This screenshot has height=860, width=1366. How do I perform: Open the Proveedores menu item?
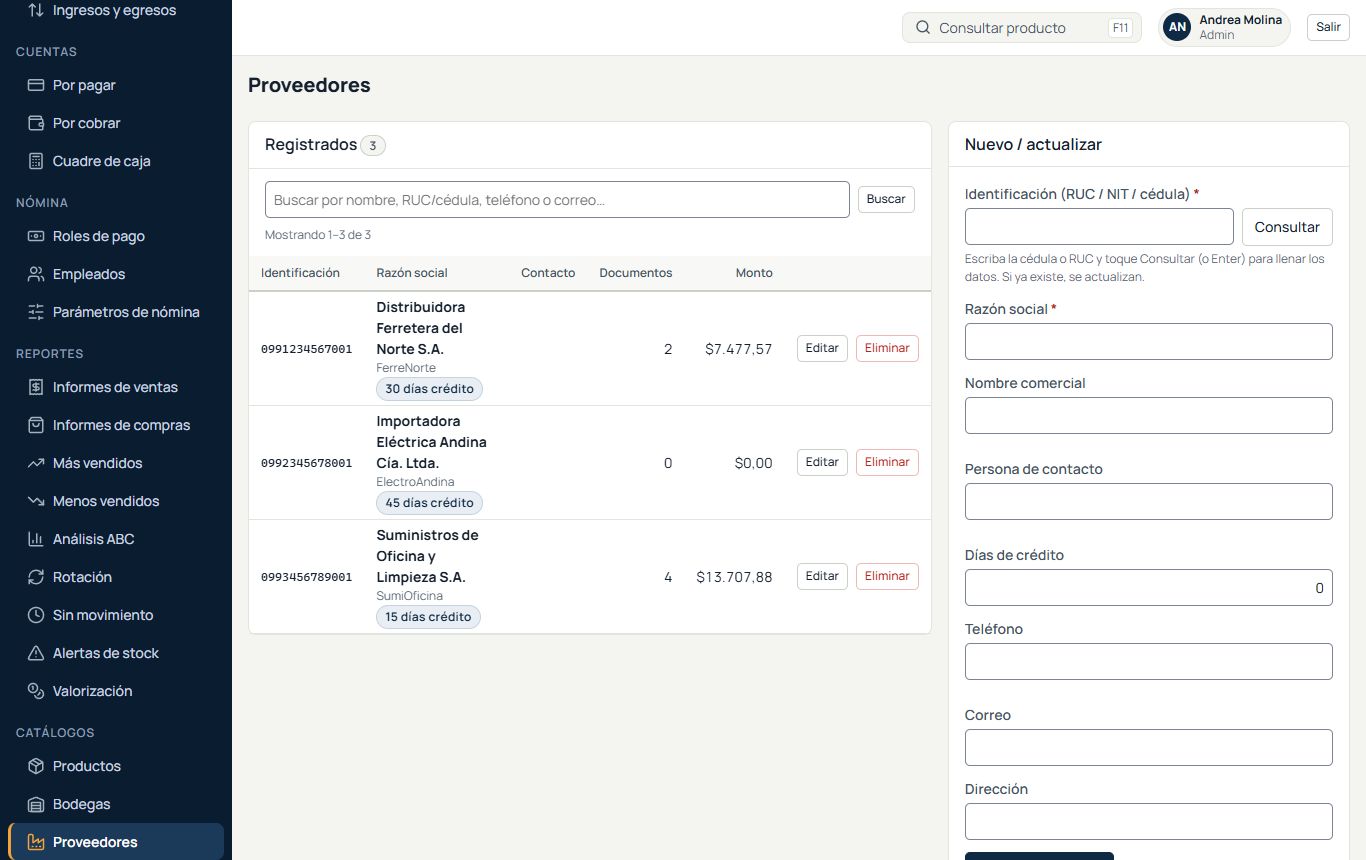pyautogui.click(x=116, y=842)
